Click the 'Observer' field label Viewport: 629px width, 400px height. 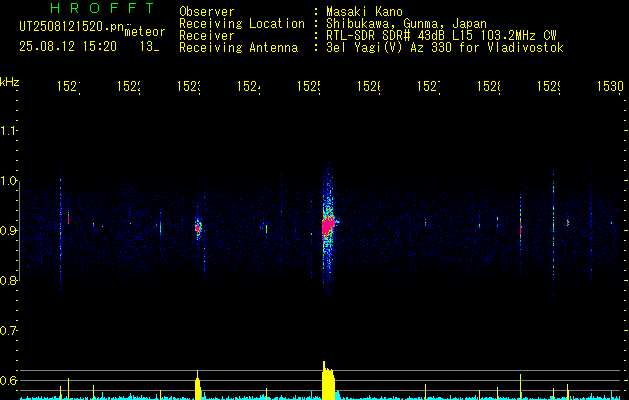coord(207,12)
